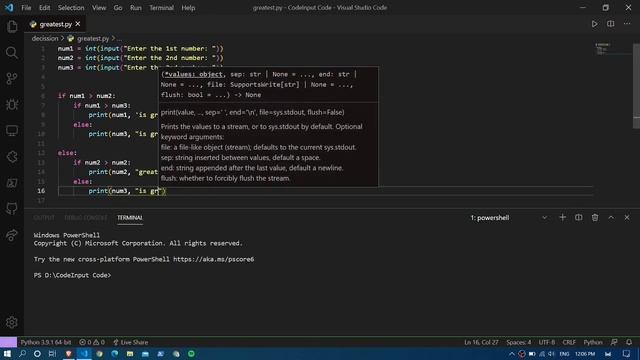Image resolution: width=640 pixels, height=360 pixels.
Task: Click the taskbar clock 12:06 PM
Action: [585, 354]
